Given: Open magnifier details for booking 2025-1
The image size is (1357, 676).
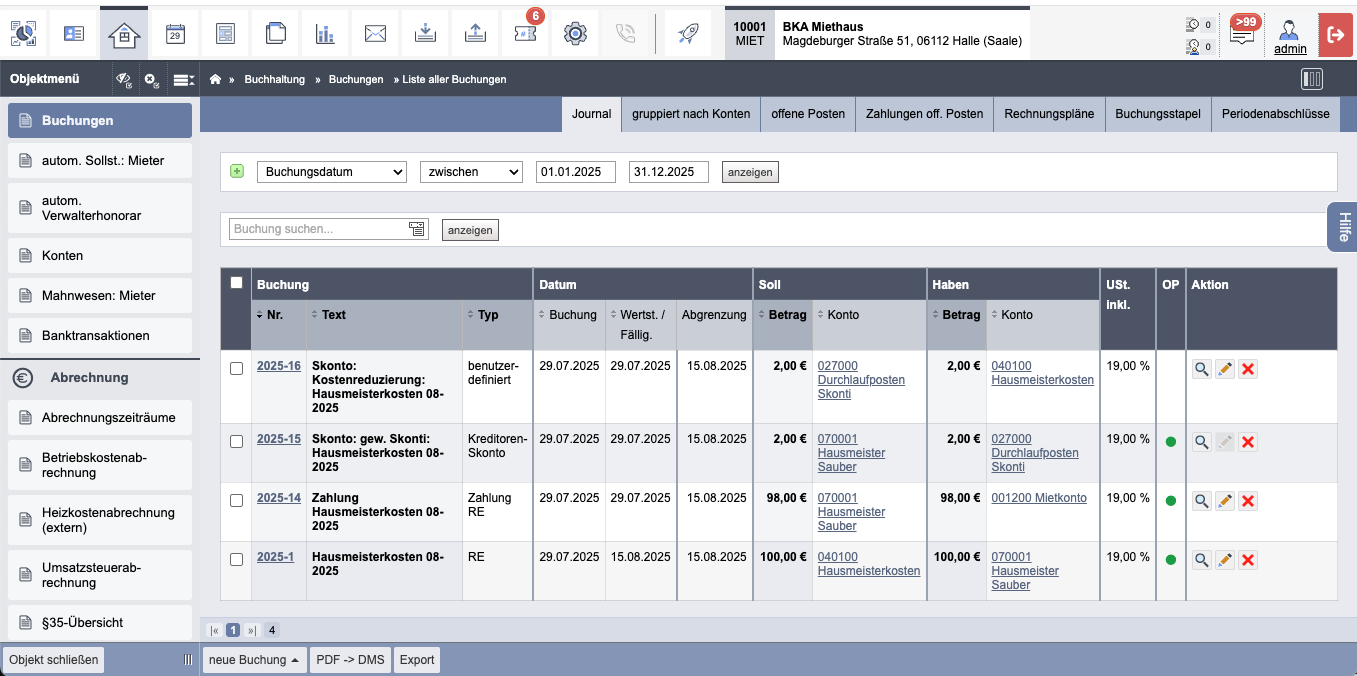Looking at the screenshot, I should [1201, 560].
